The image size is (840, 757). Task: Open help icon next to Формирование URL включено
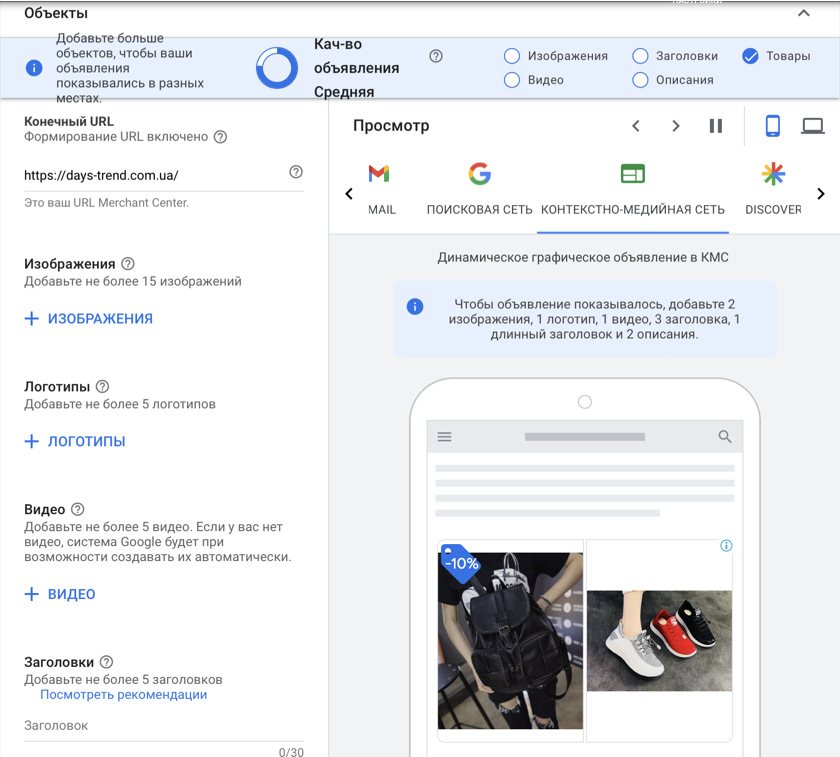(x=220, y=137)
